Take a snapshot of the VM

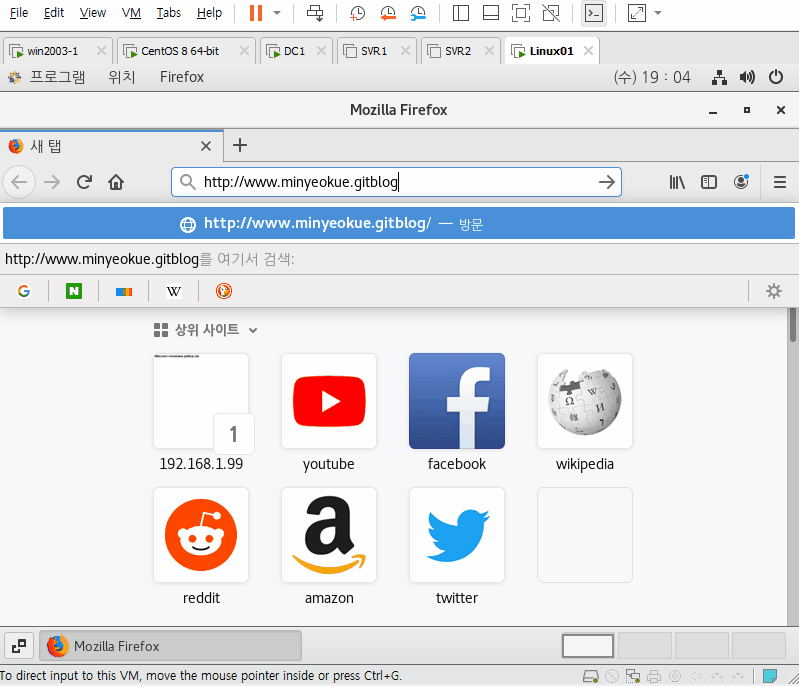point(357,13)
